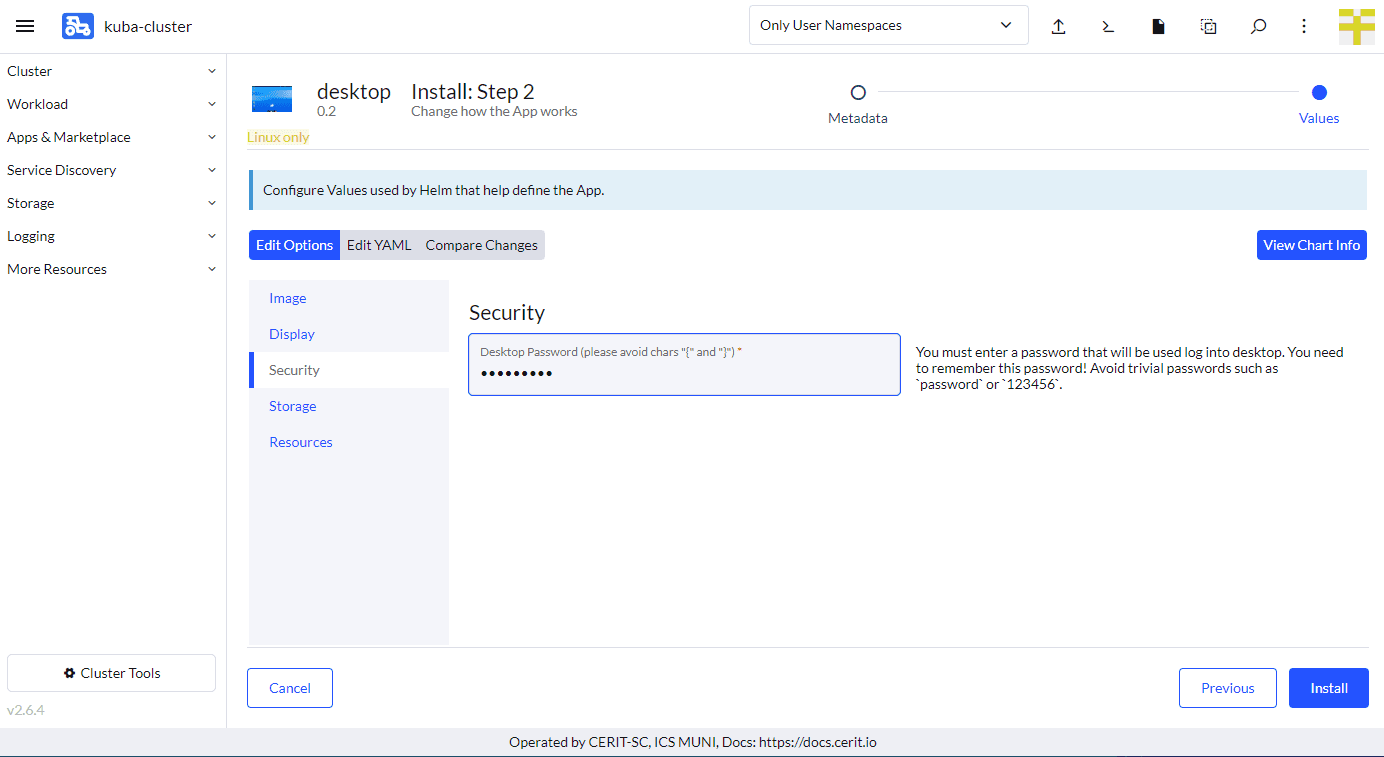The height and width of the screenshot is (757, 1384).
Task: Go to the Metadata step circle
Action: click(858, 93)
